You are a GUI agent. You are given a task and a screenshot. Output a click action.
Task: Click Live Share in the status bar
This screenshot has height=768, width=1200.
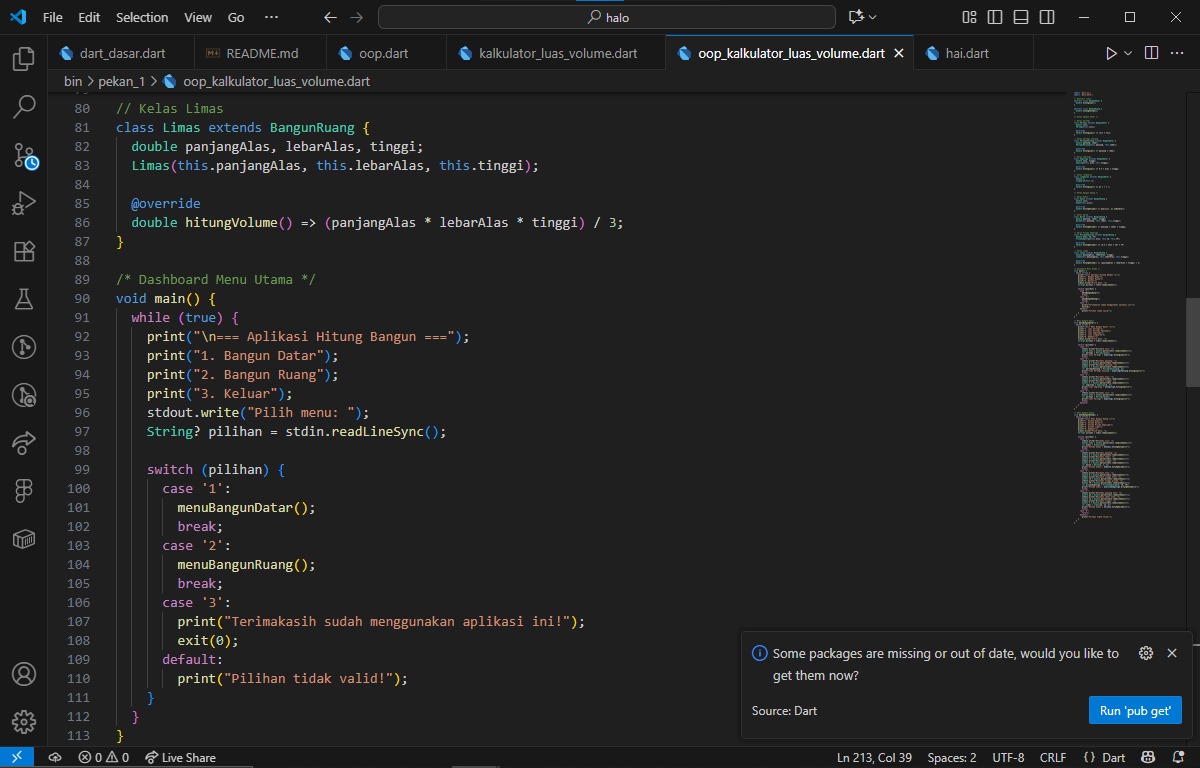coord(180,758)
